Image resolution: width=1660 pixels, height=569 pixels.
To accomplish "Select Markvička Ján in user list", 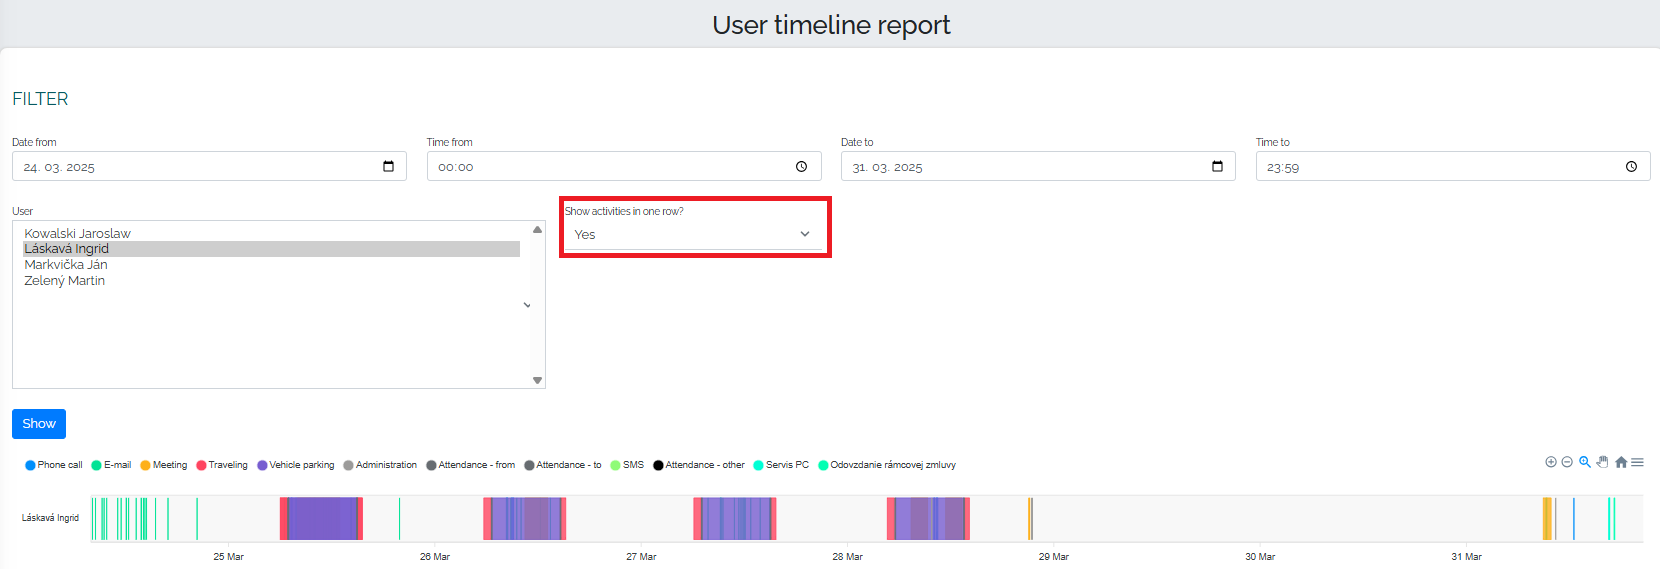I will (66, 265).
